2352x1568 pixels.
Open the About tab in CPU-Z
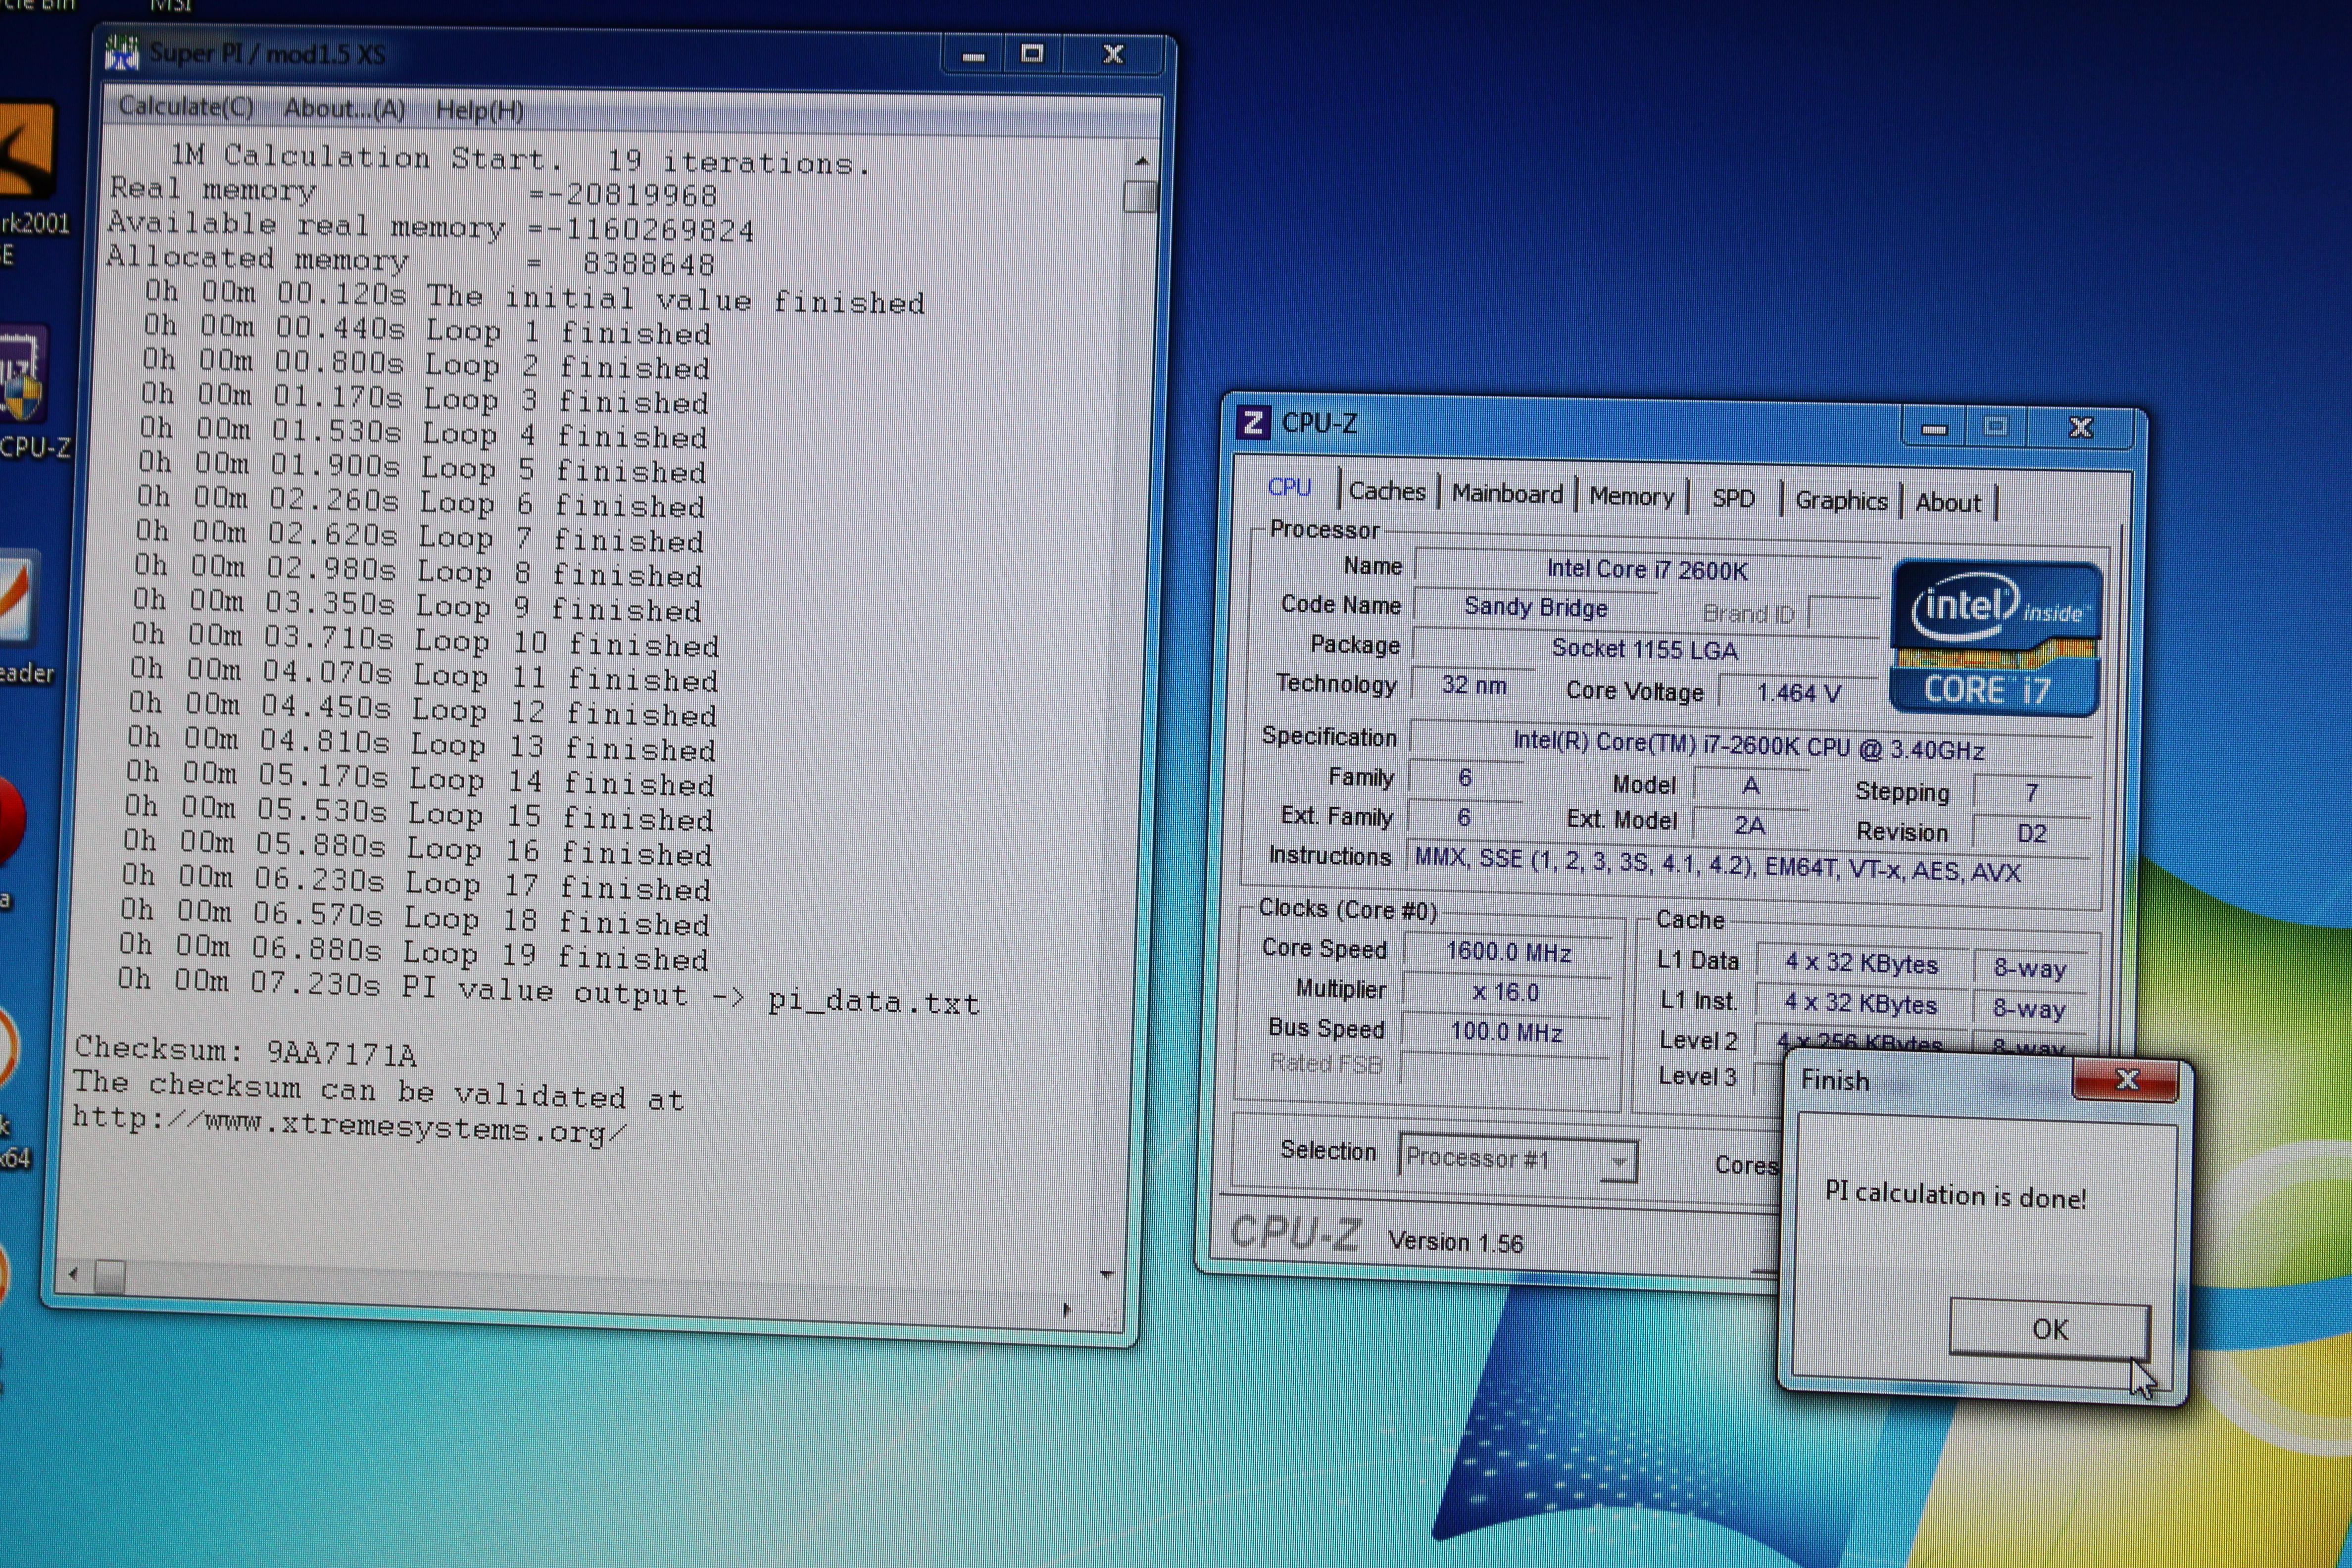1947,503
